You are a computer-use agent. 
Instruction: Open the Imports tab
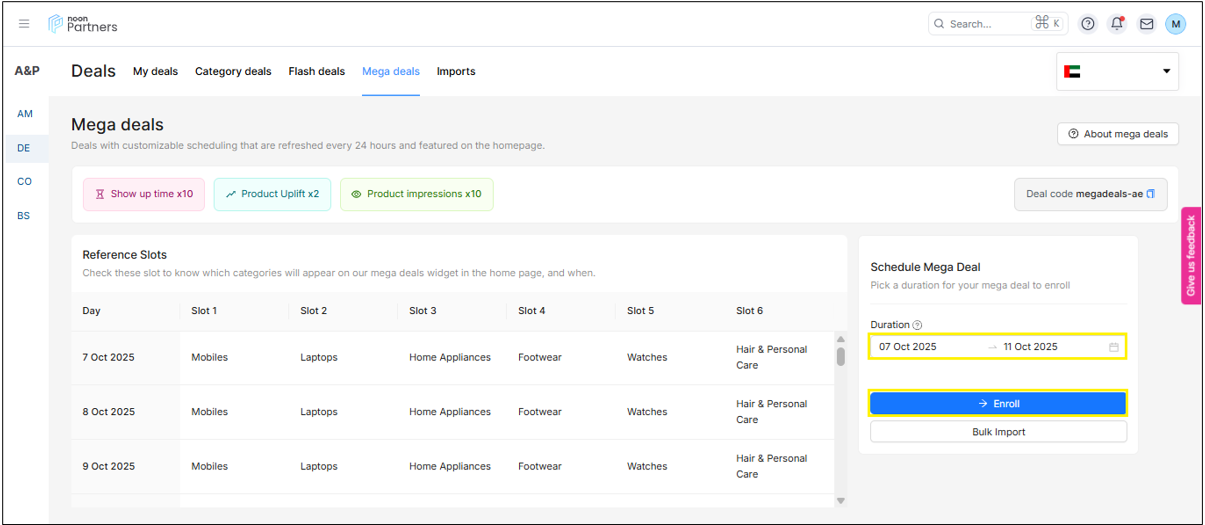pos(456,72)
